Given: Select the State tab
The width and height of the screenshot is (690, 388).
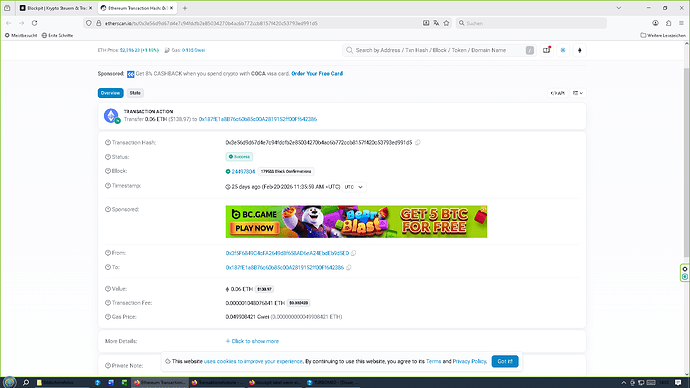Looking at the screenshot, I should click(x=135, y=93).
